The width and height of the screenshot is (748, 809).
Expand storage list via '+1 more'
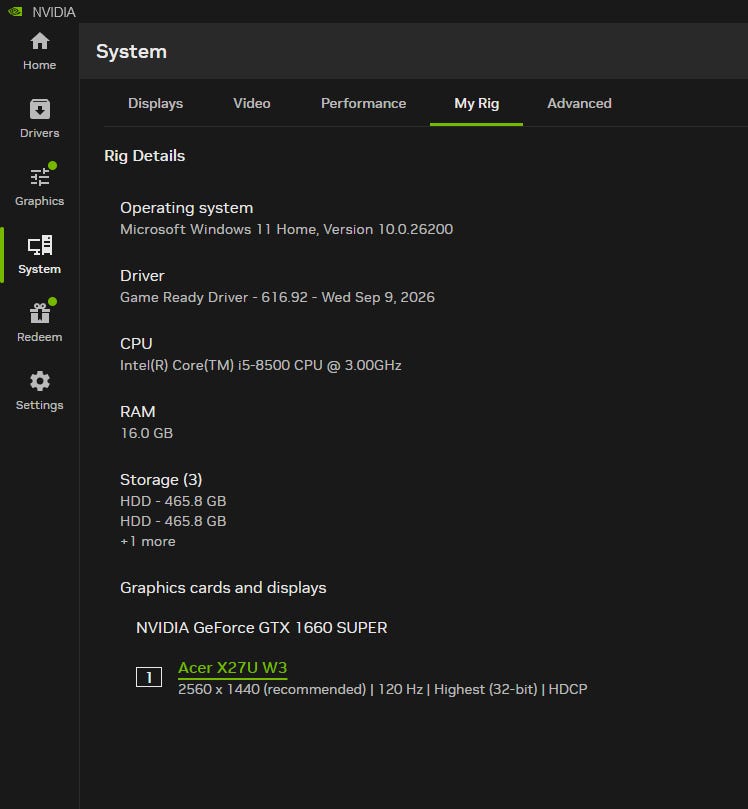click(148, 541)
